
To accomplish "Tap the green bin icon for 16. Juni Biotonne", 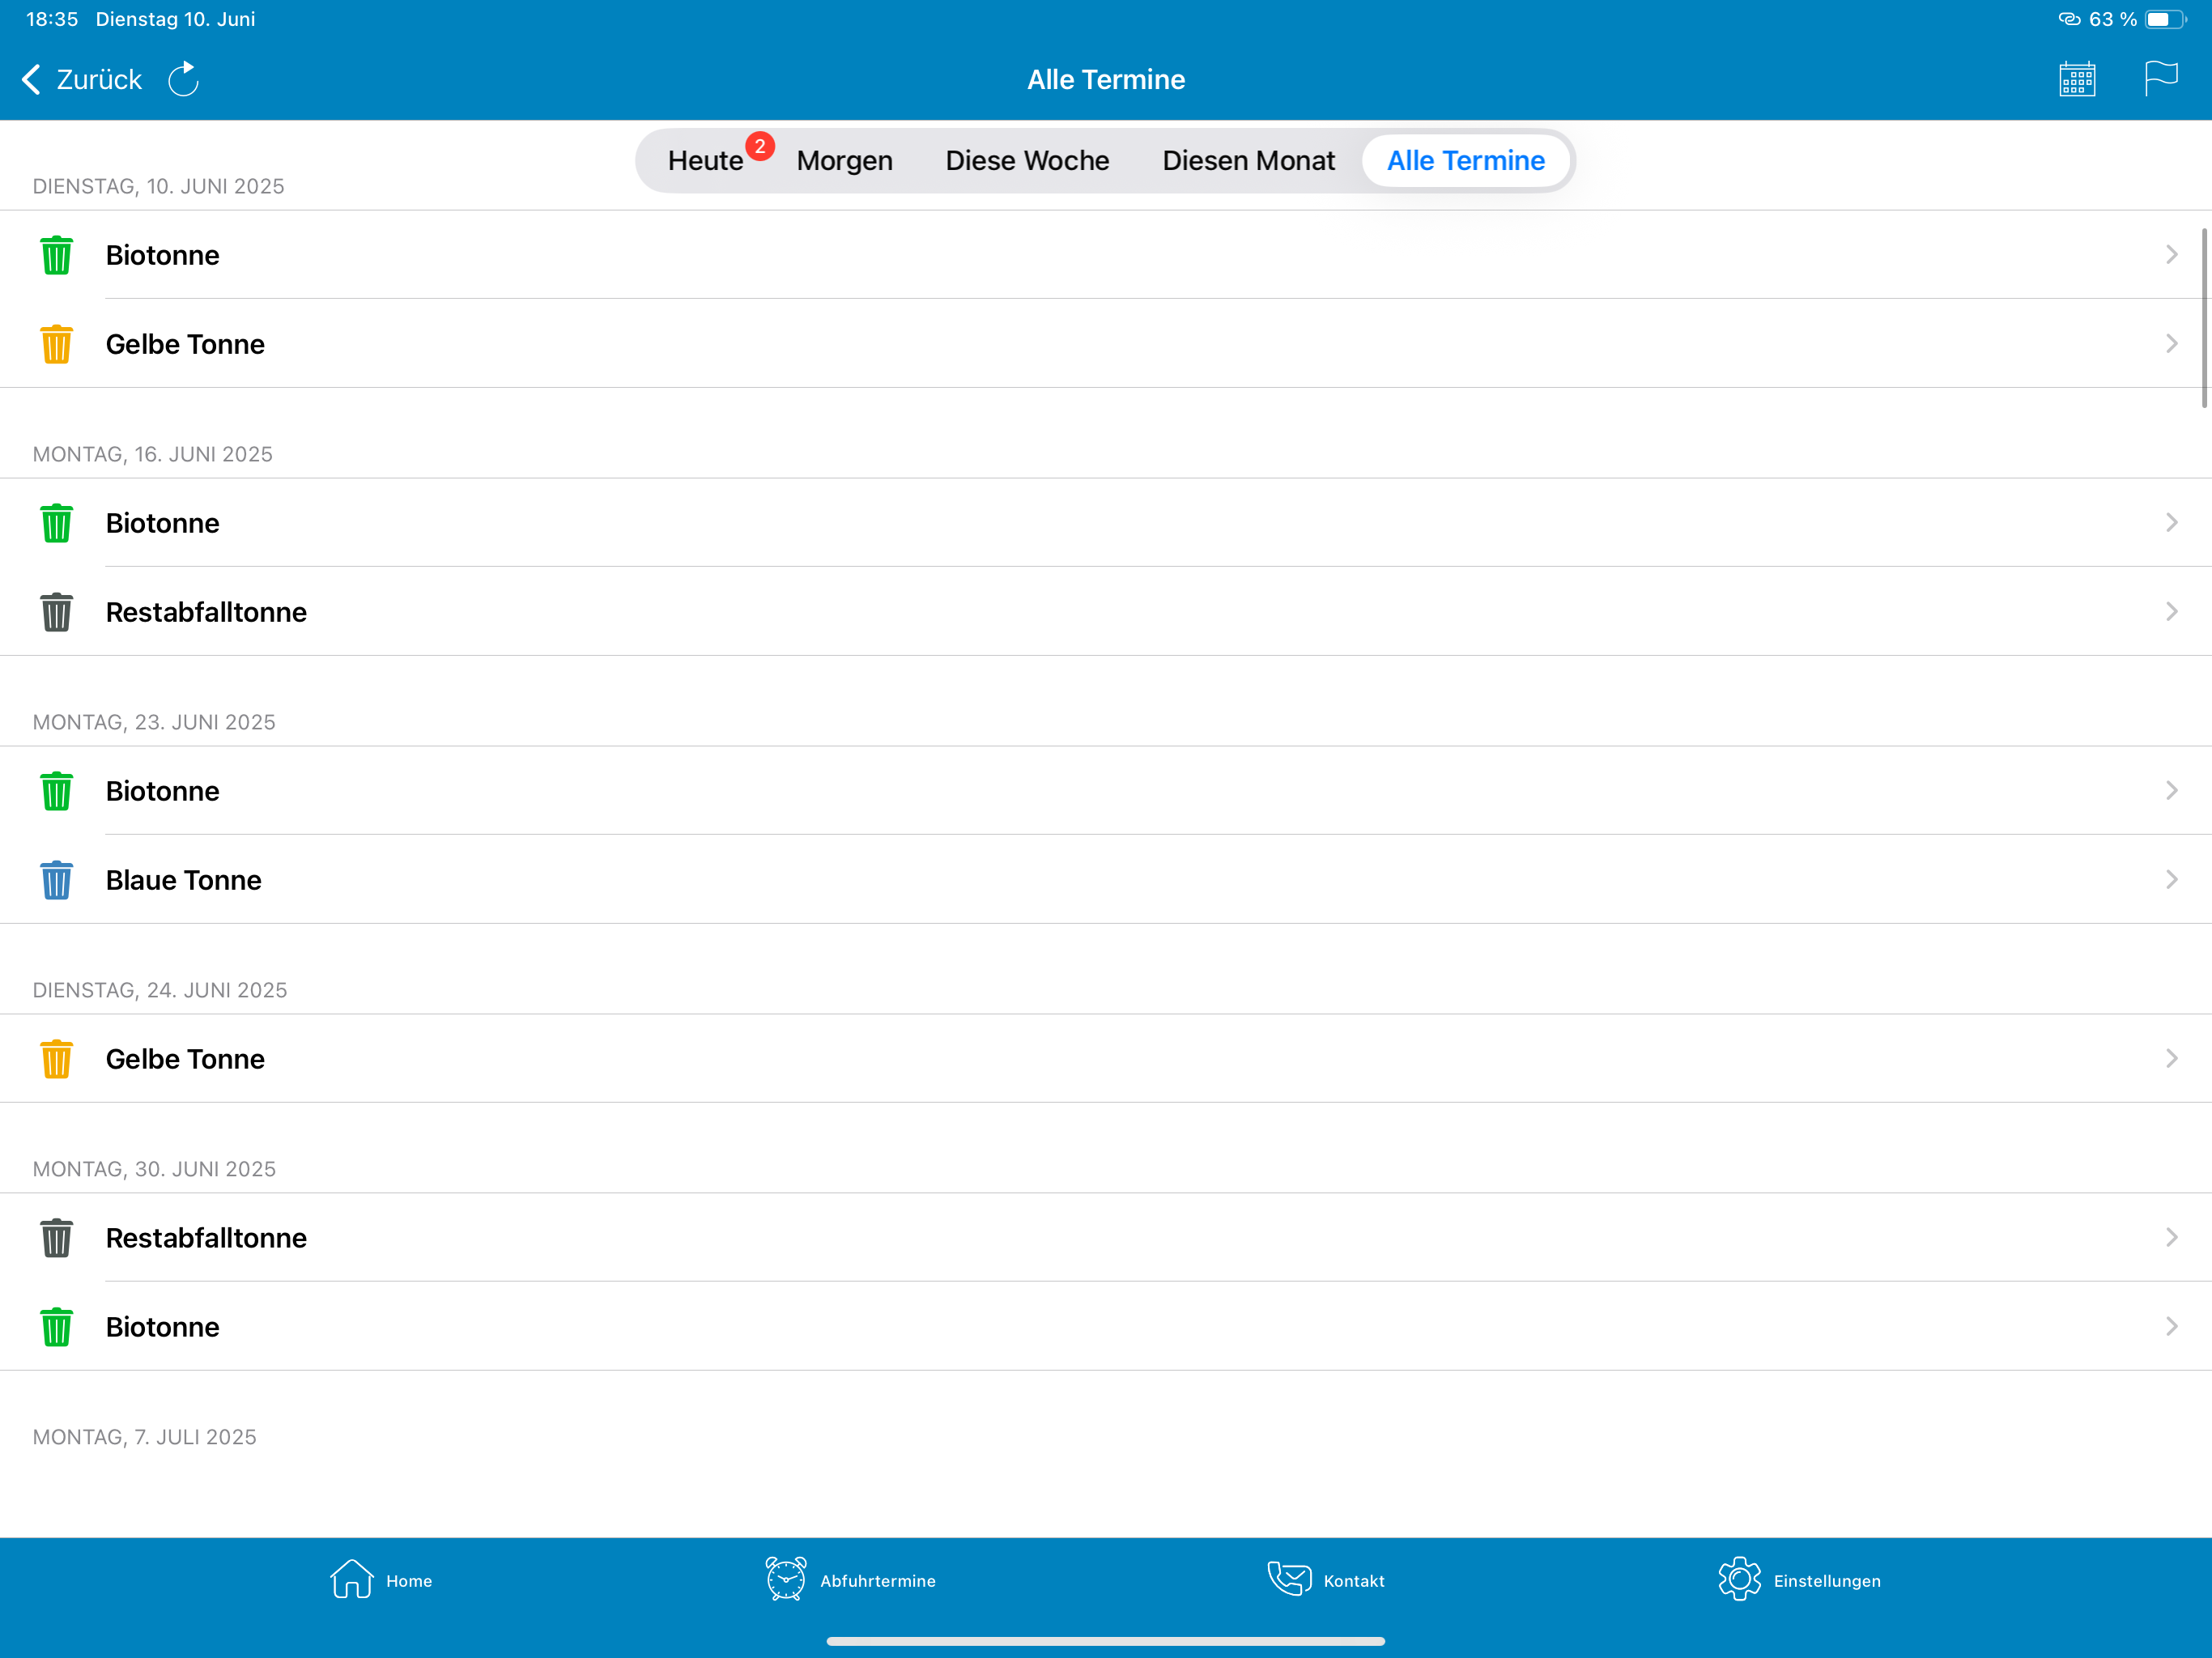I will tap(56, 522).
